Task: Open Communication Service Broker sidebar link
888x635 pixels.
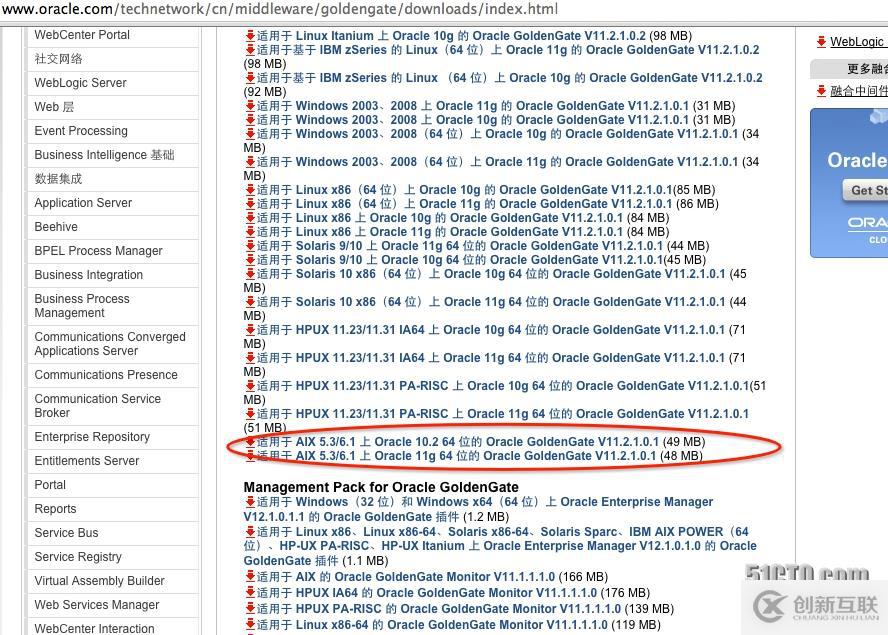Action: (97, 406)
